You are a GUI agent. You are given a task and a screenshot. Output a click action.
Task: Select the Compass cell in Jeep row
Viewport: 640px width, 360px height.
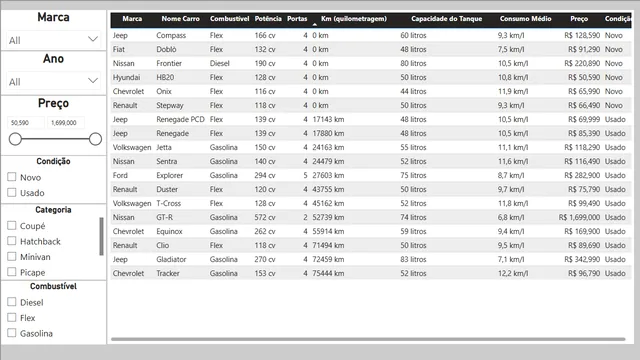tap(171, 36)
